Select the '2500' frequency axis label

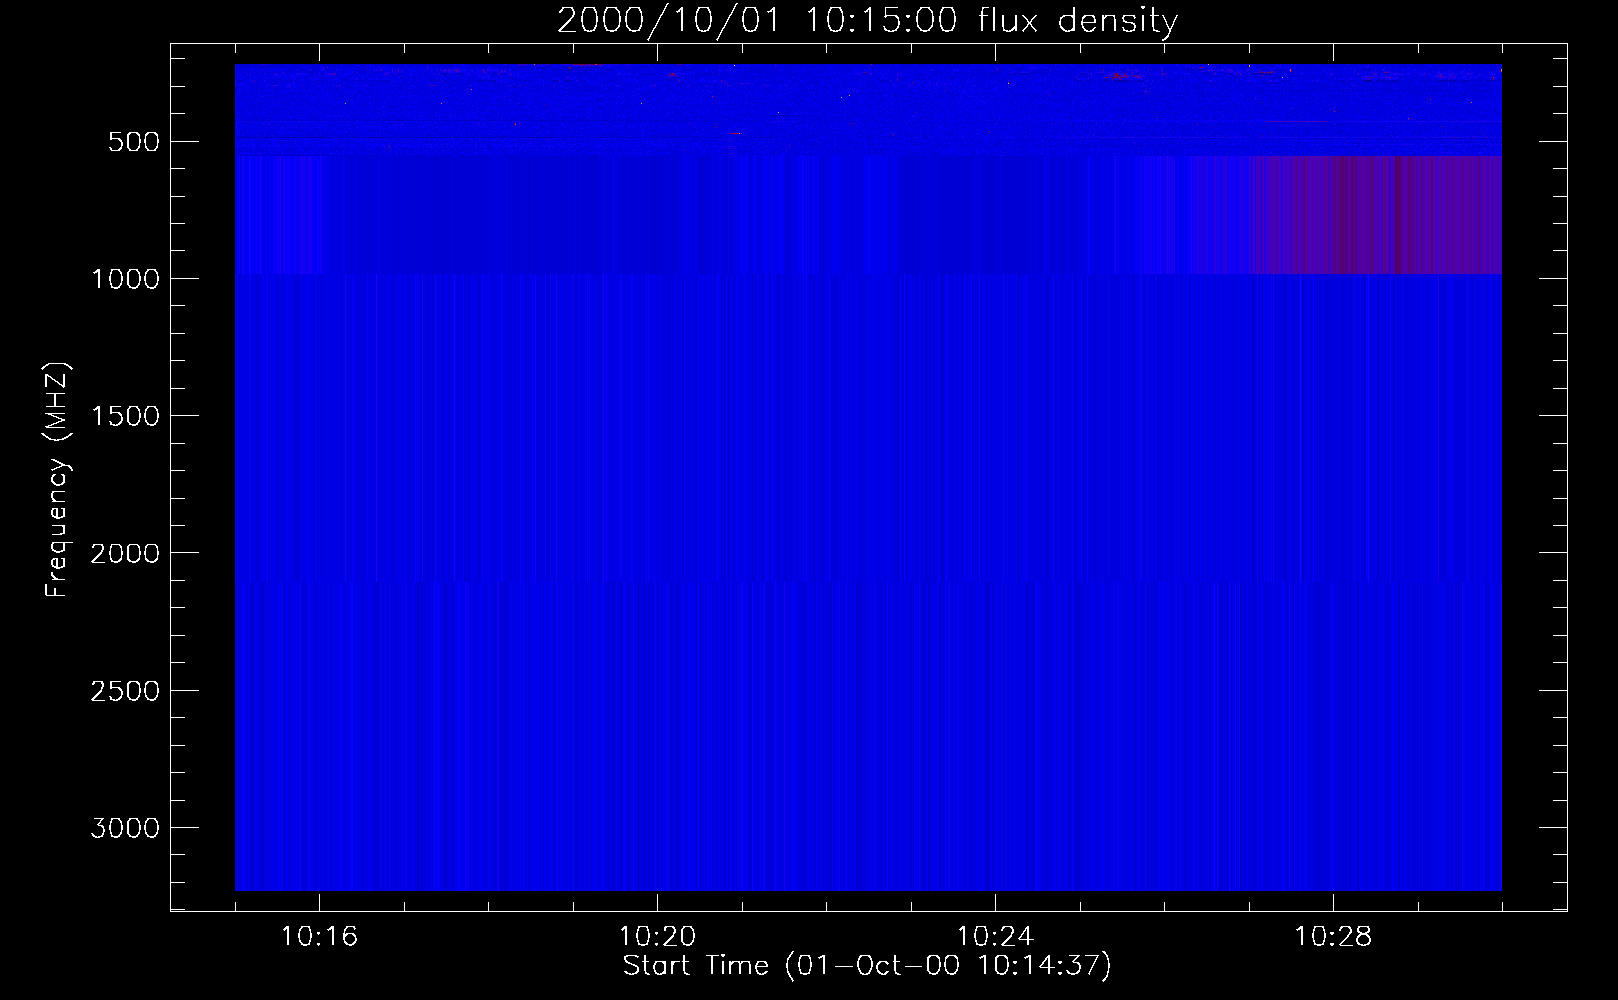tap(125, 691)
